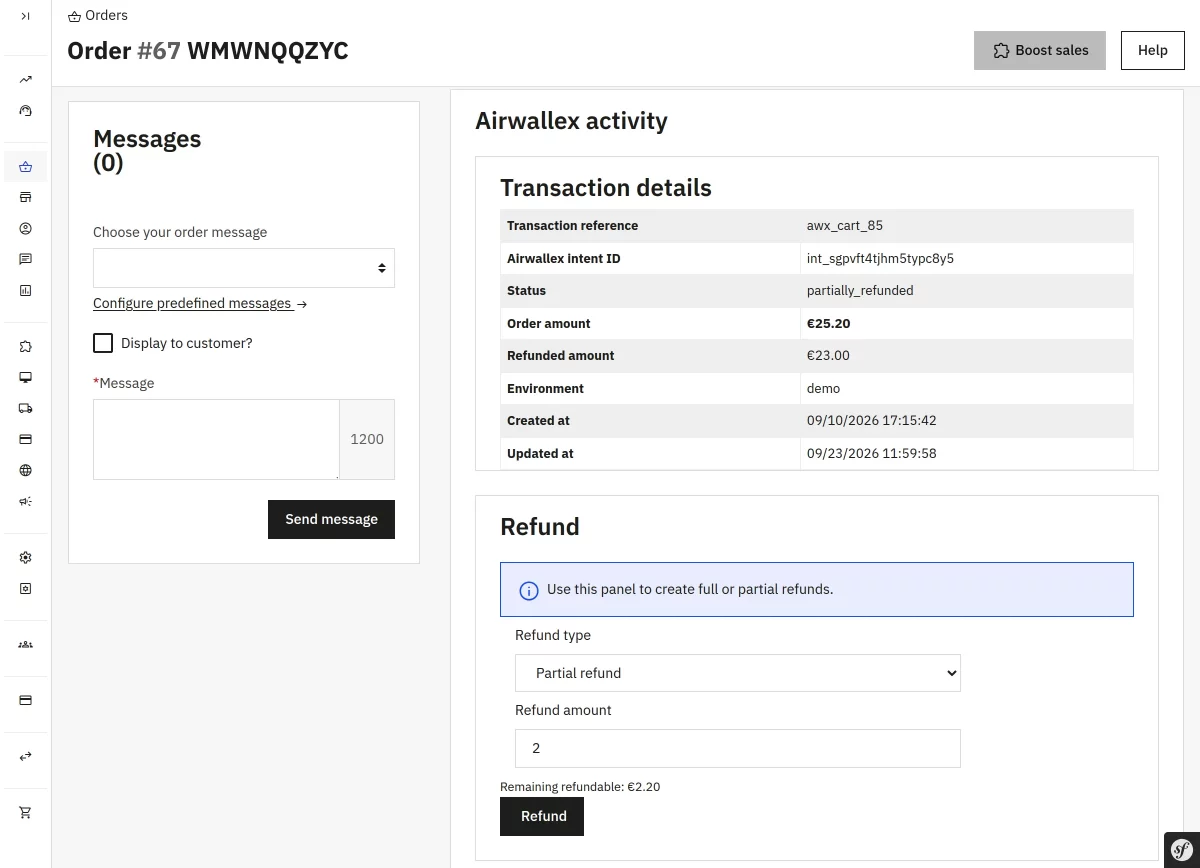Click the Transaction details heading

pyautogui.click(x=606, y=188)
